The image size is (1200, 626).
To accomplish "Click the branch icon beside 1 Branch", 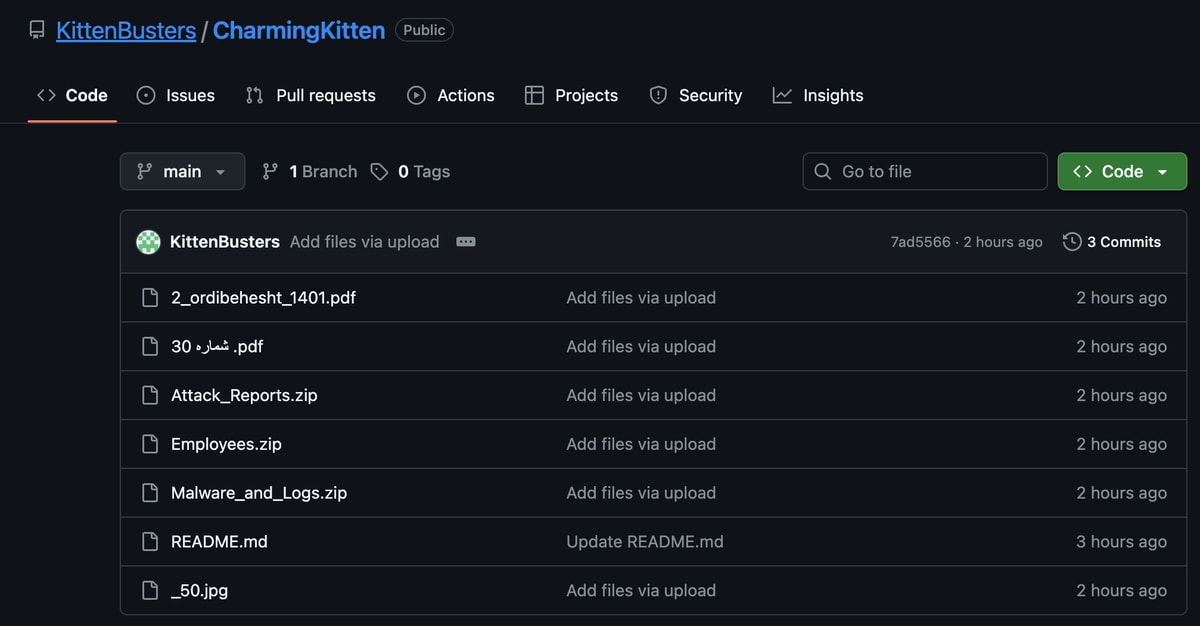I will (270, 172).
